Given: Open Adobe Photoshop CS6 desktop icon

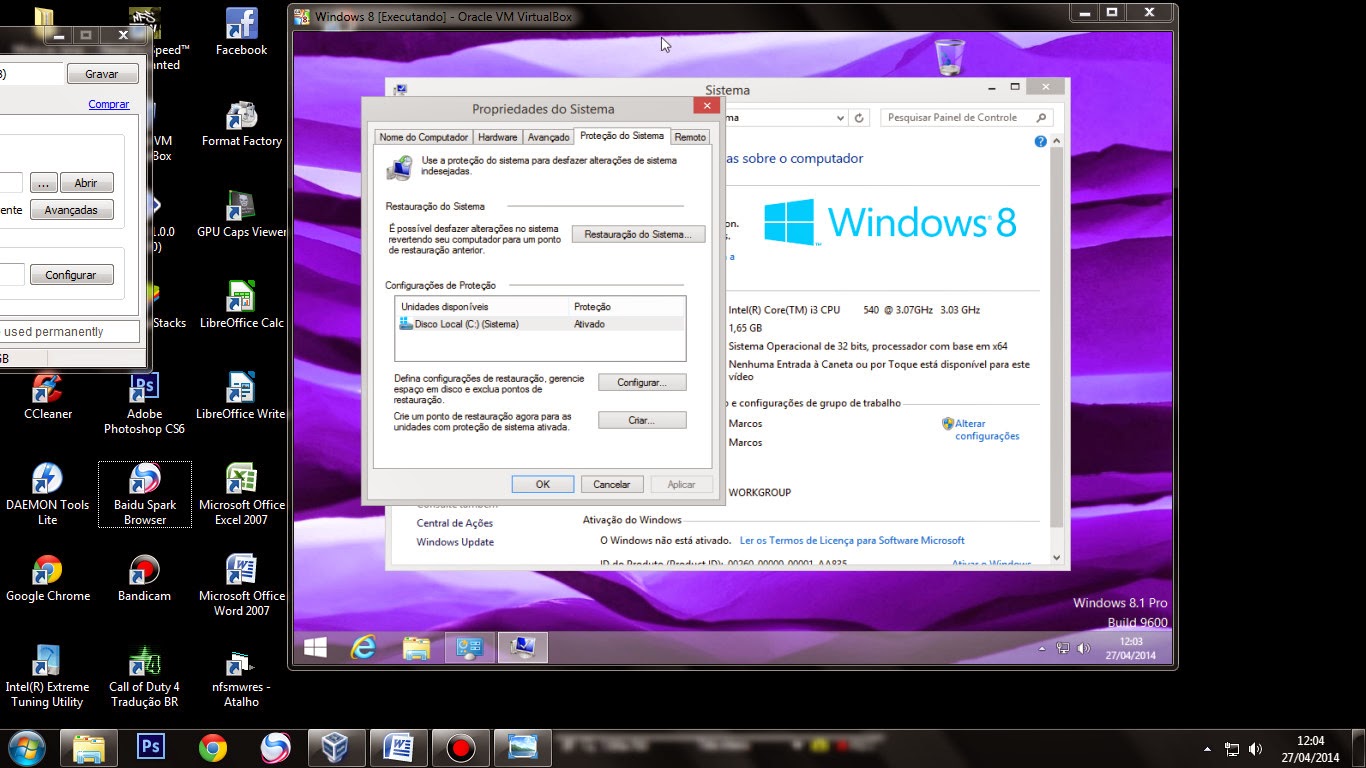Looking at the screenshot, I should coord(144,404).
